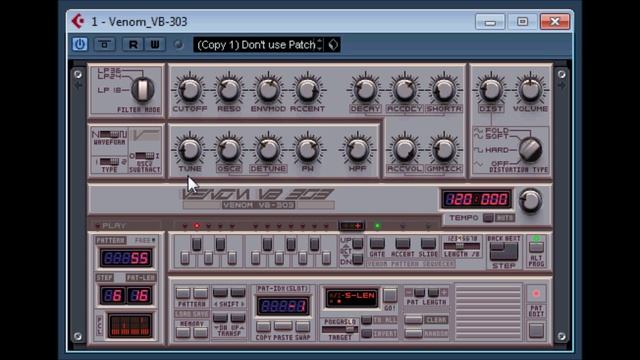Click the VOLUME knob
The width and height of the screenshot is (640, 360).
[530, 90]
